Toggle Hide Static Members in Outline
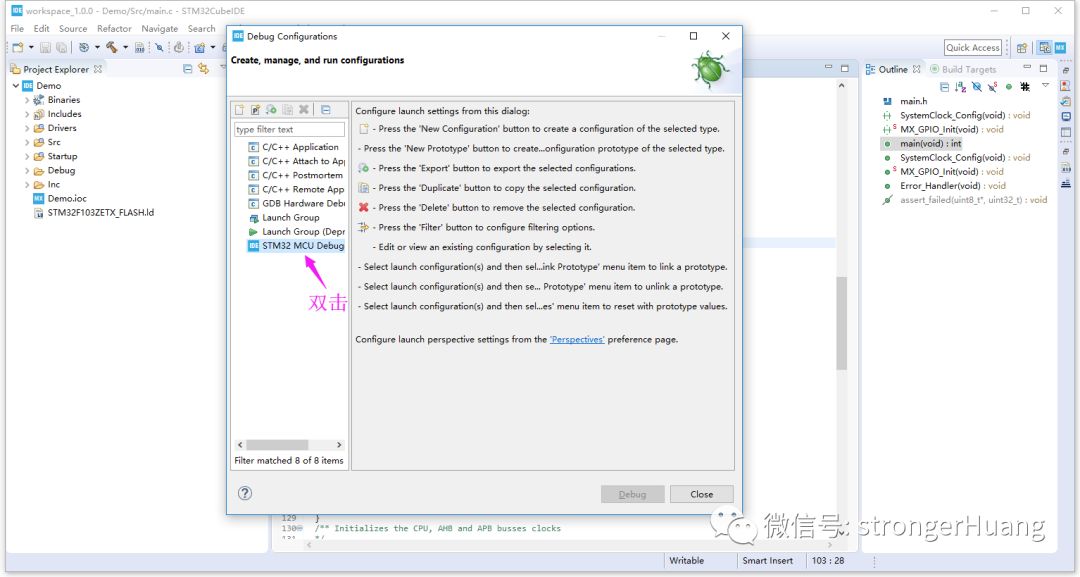 click(x=993, y=87)
